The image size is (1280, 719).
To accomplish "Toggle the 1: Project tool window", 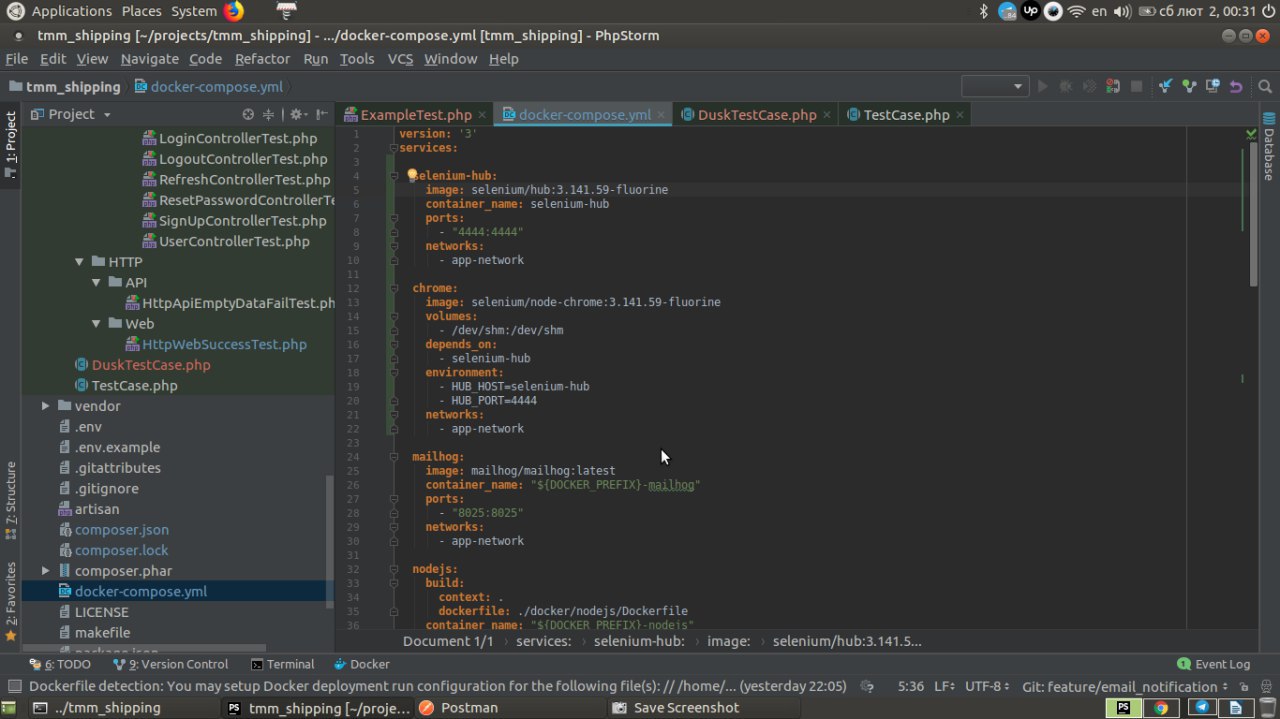I will (11, 144).
